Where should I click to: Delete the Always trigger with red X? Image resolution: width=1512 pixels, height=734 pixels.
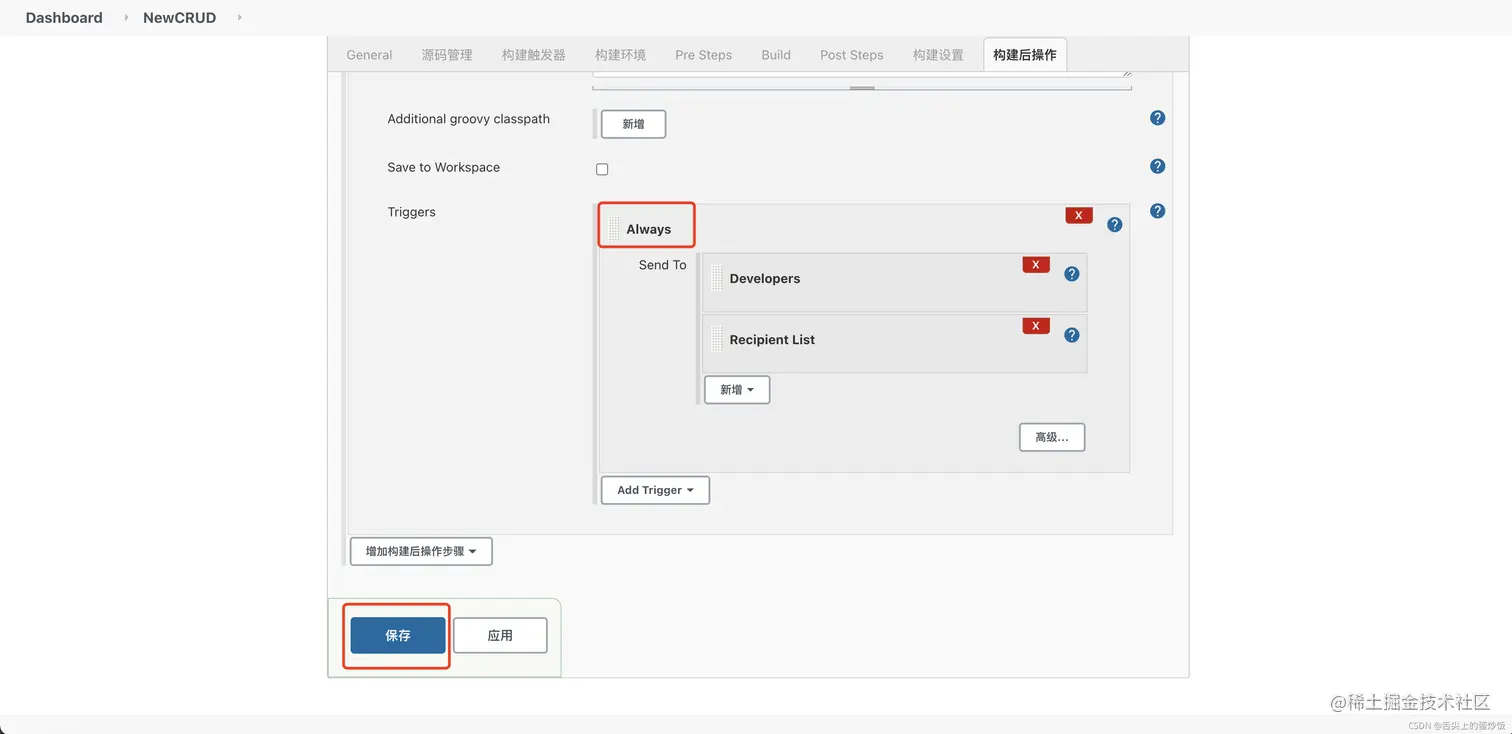click(x=1079, y=215)
